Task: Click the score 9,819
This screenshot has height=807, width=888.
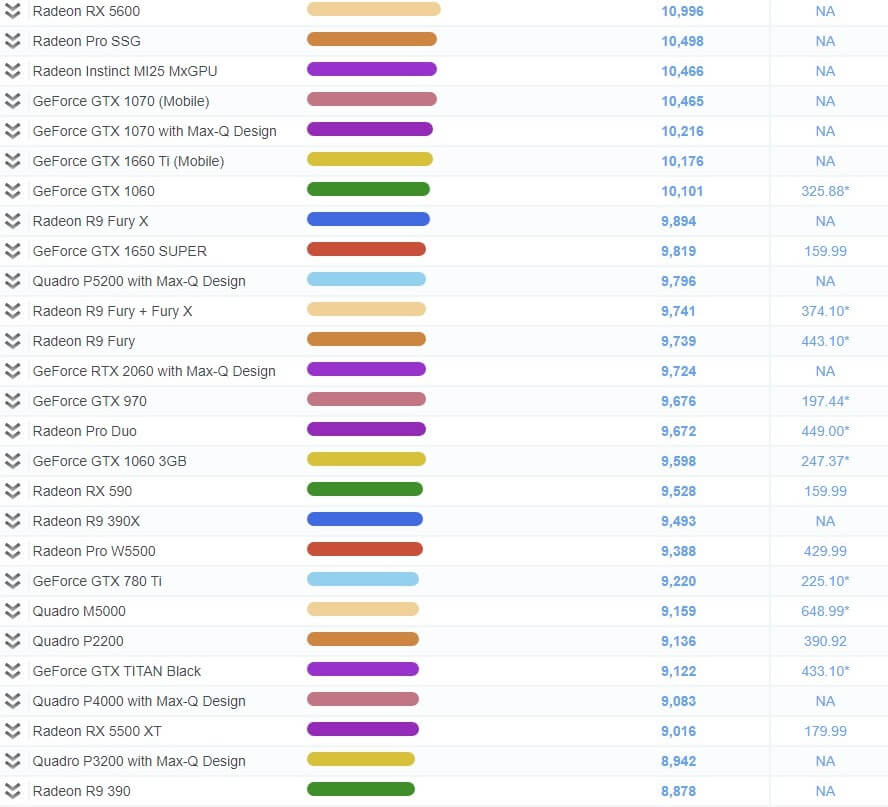Action: coord(678,251)
